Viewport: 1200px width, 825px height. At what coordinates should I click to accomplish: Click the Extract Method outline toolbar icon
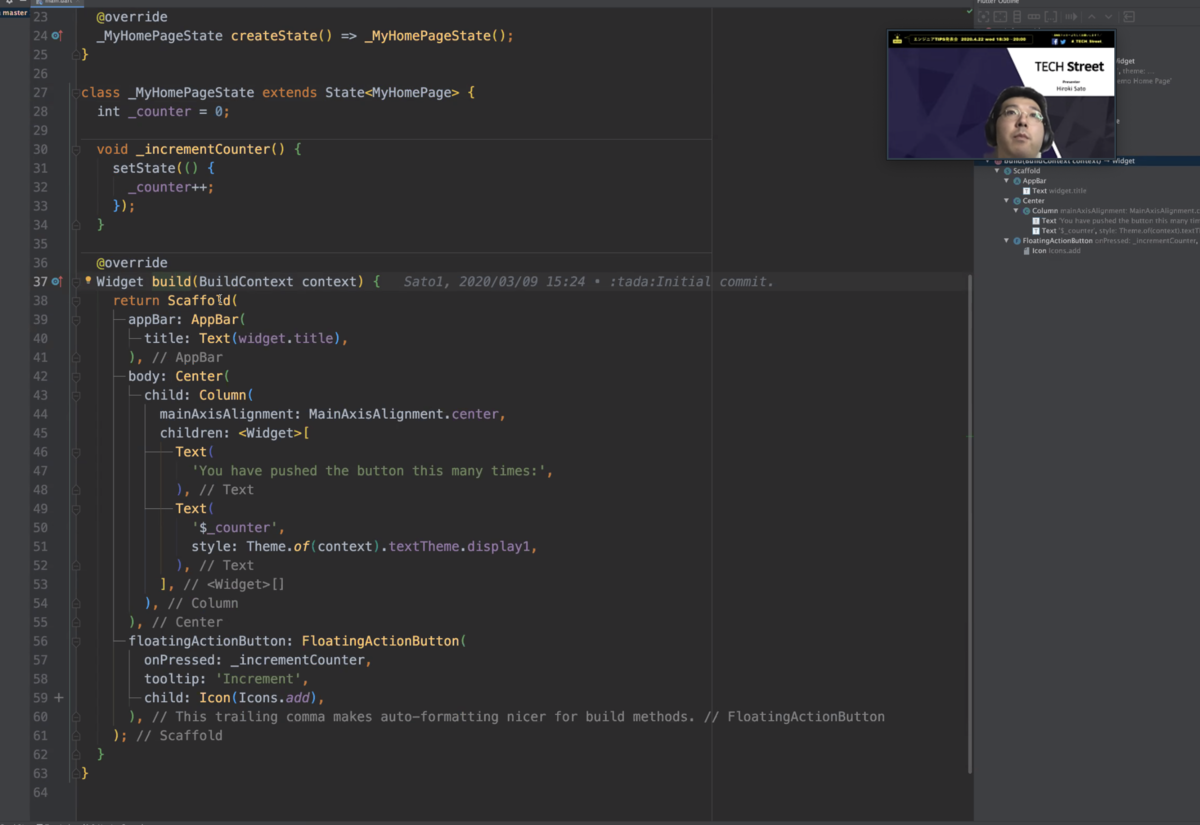coord(1072,16)
